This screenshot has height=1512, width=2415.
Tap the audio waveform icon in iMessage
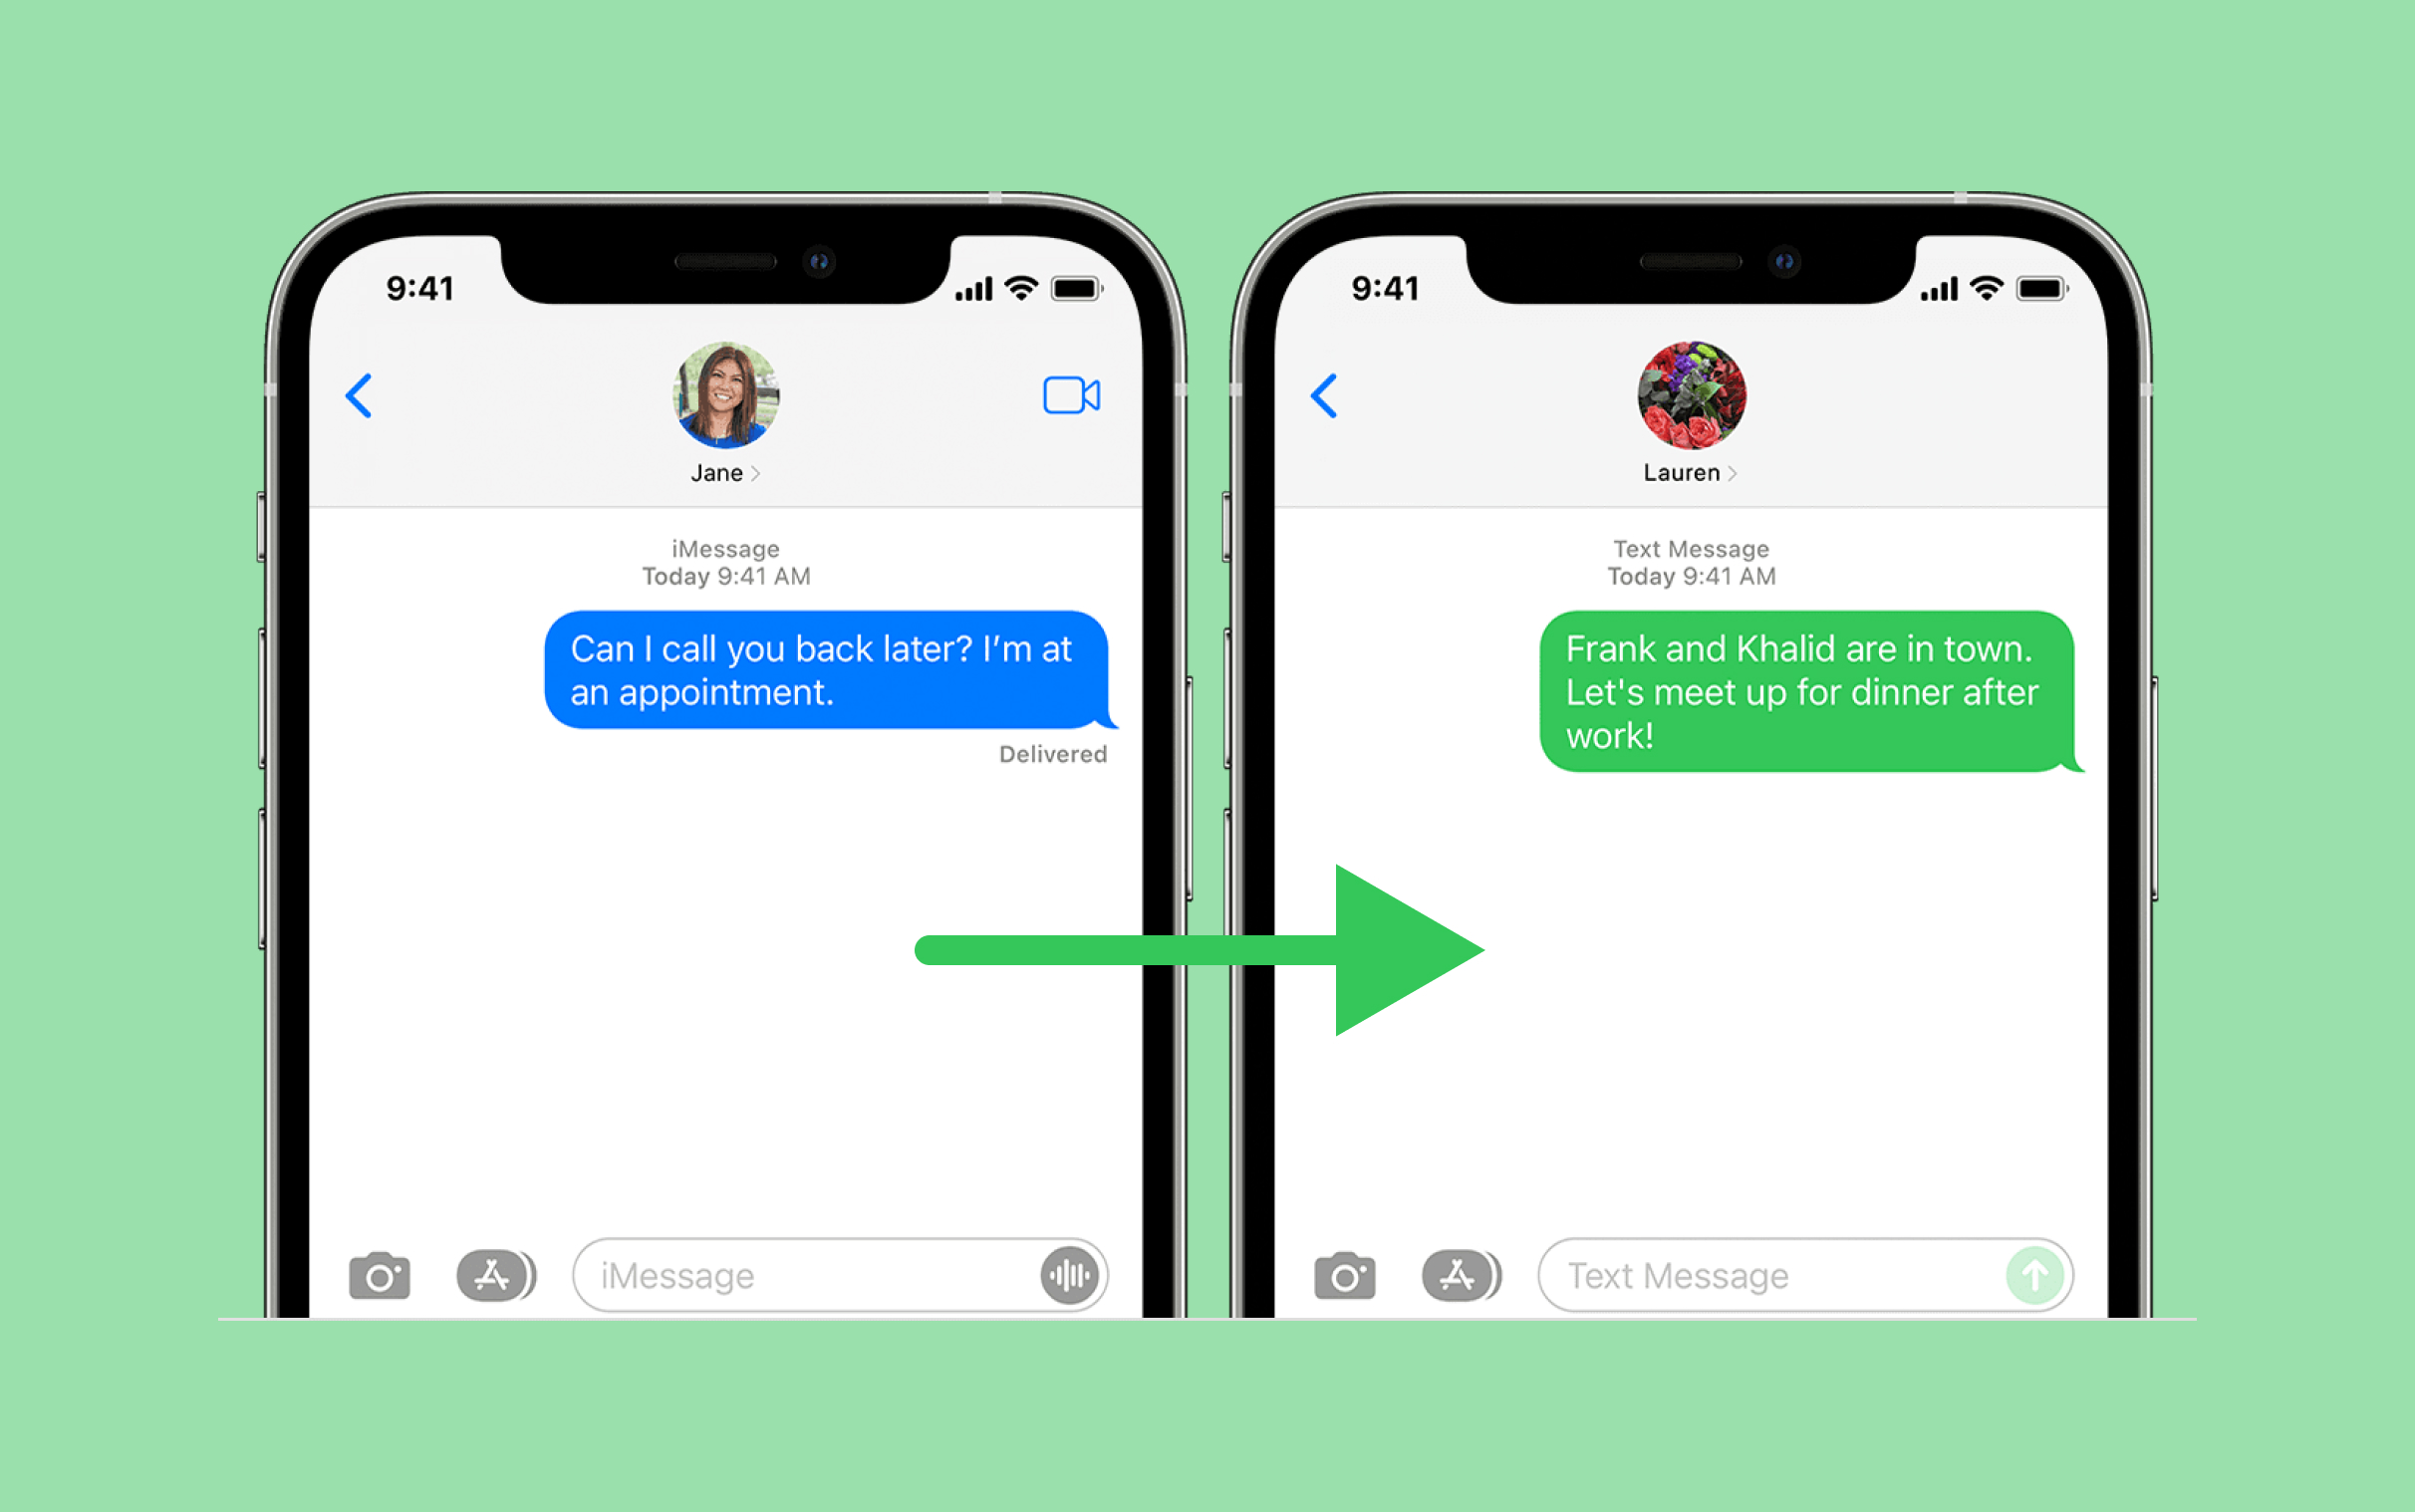(x=1065, y=1266)
